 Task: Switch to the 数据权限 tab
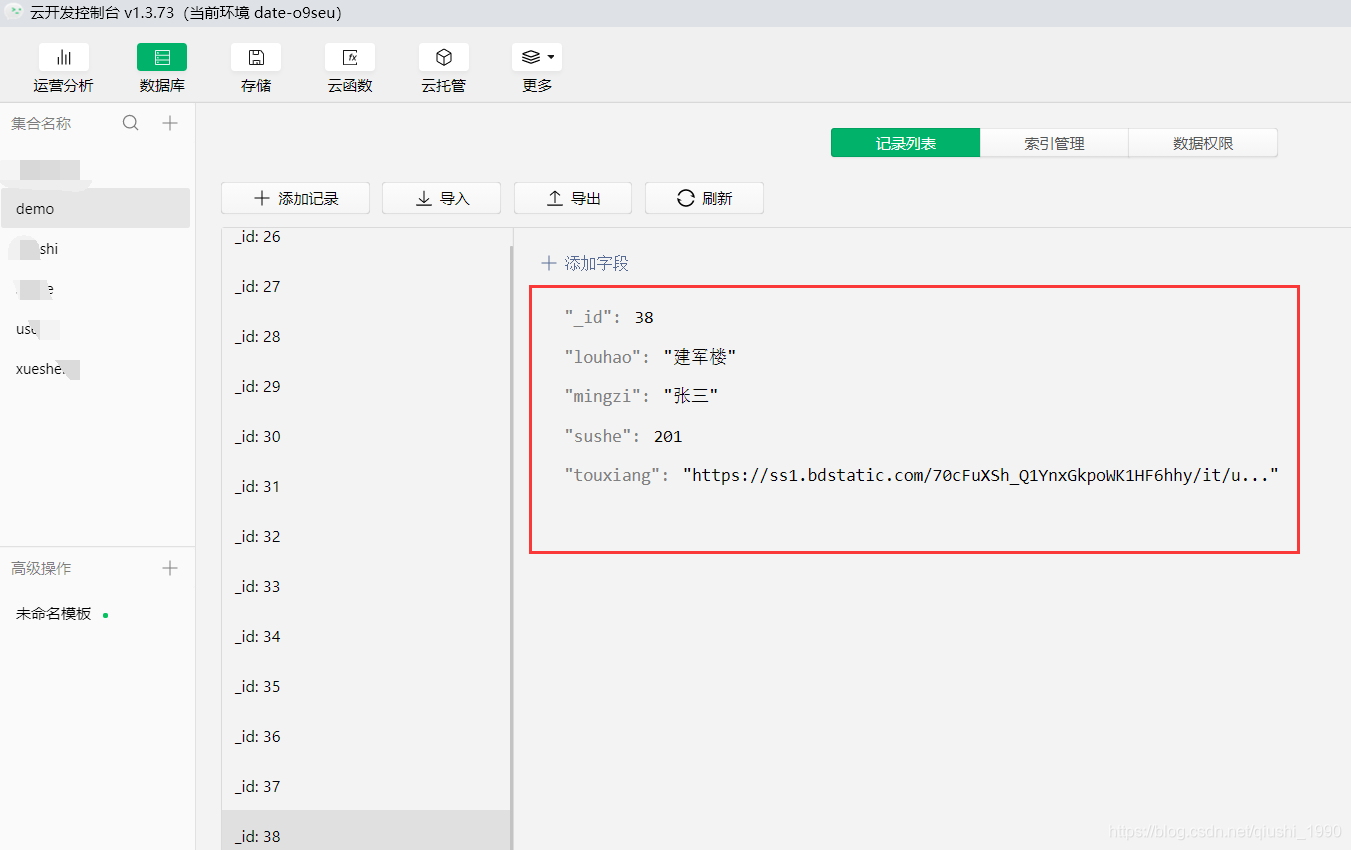pos(1203,143)
